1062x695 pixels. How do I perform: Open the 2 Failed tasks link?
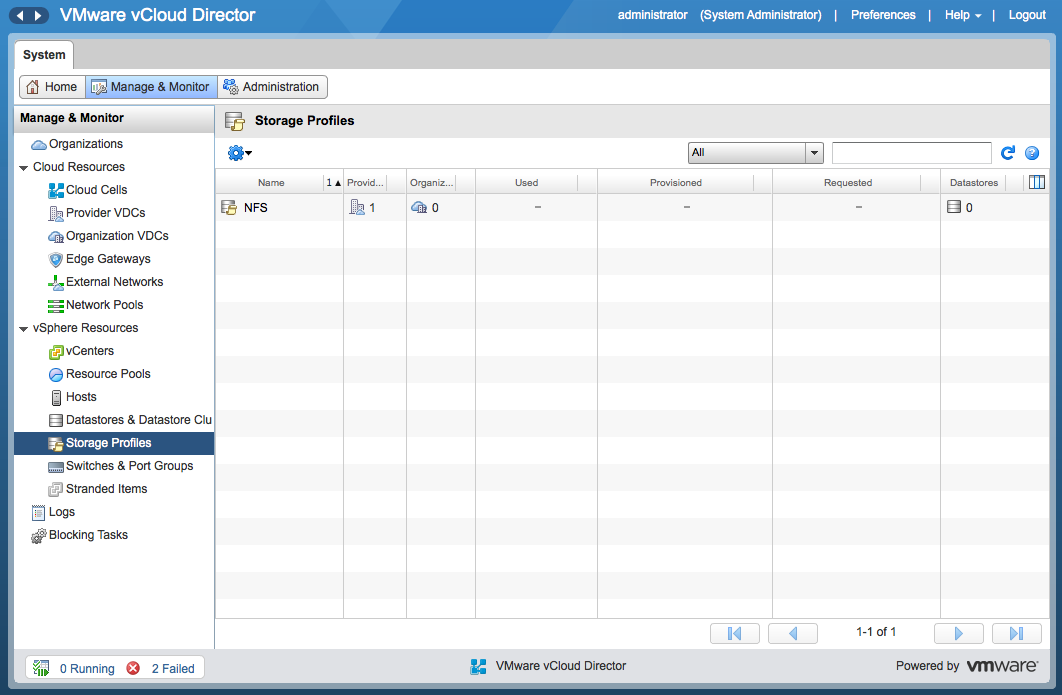pyautogui.click(x=173, y=669)
